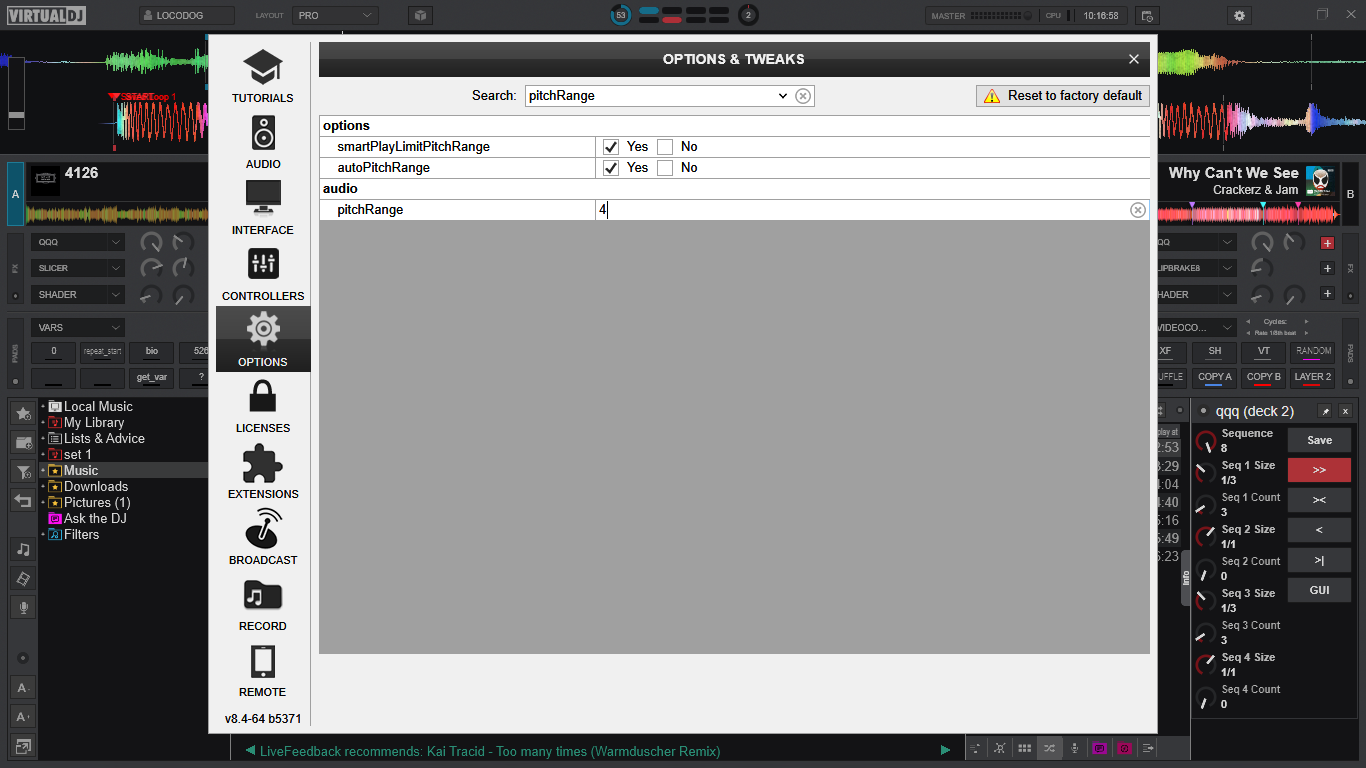
Task: Reset the pitchRange value with its clear icon
Action: click(1138, 210)
